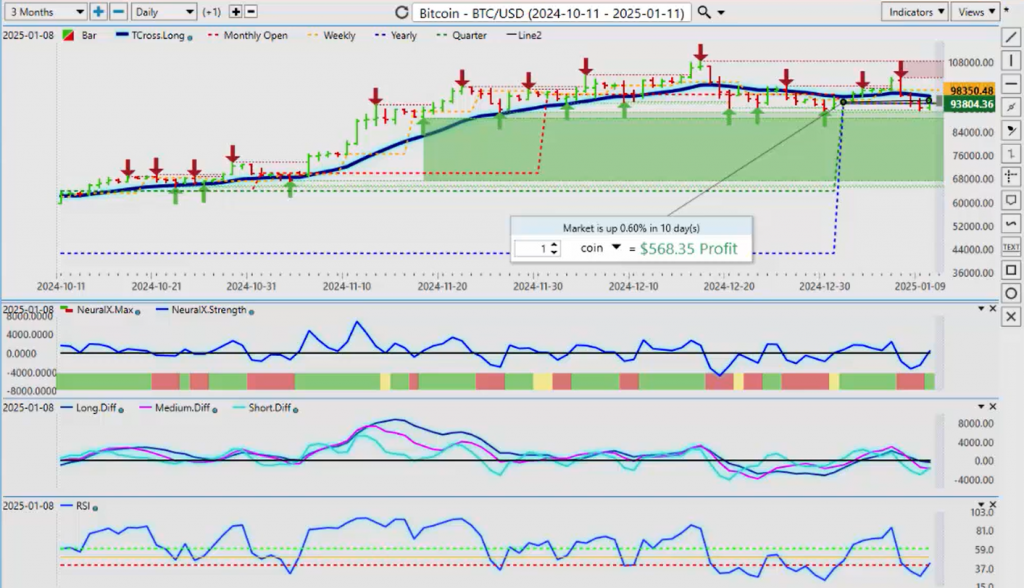Click the RSI legend label

[83, 506]
